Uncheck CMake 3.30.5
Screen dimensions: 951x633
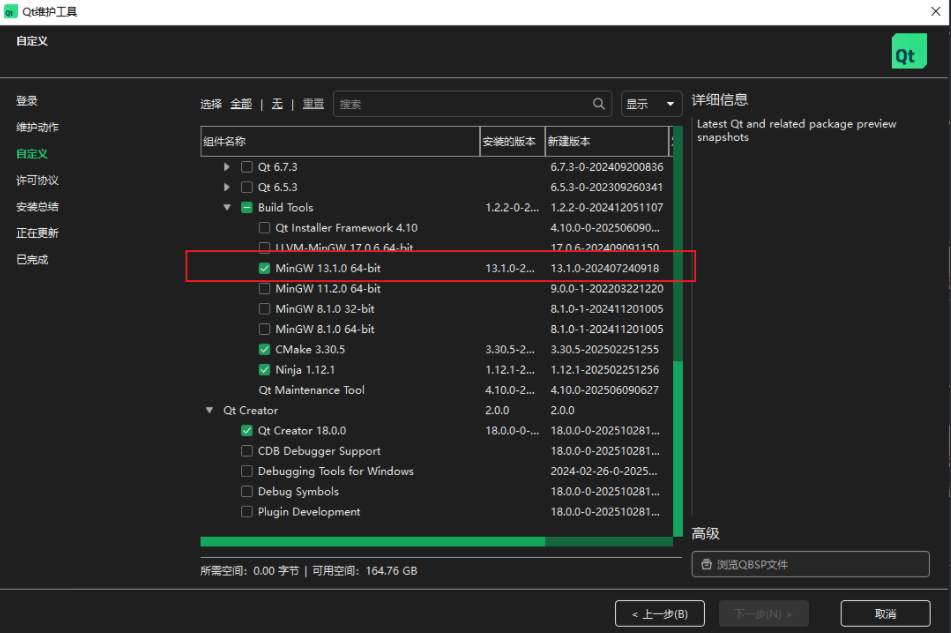(264, 349)
